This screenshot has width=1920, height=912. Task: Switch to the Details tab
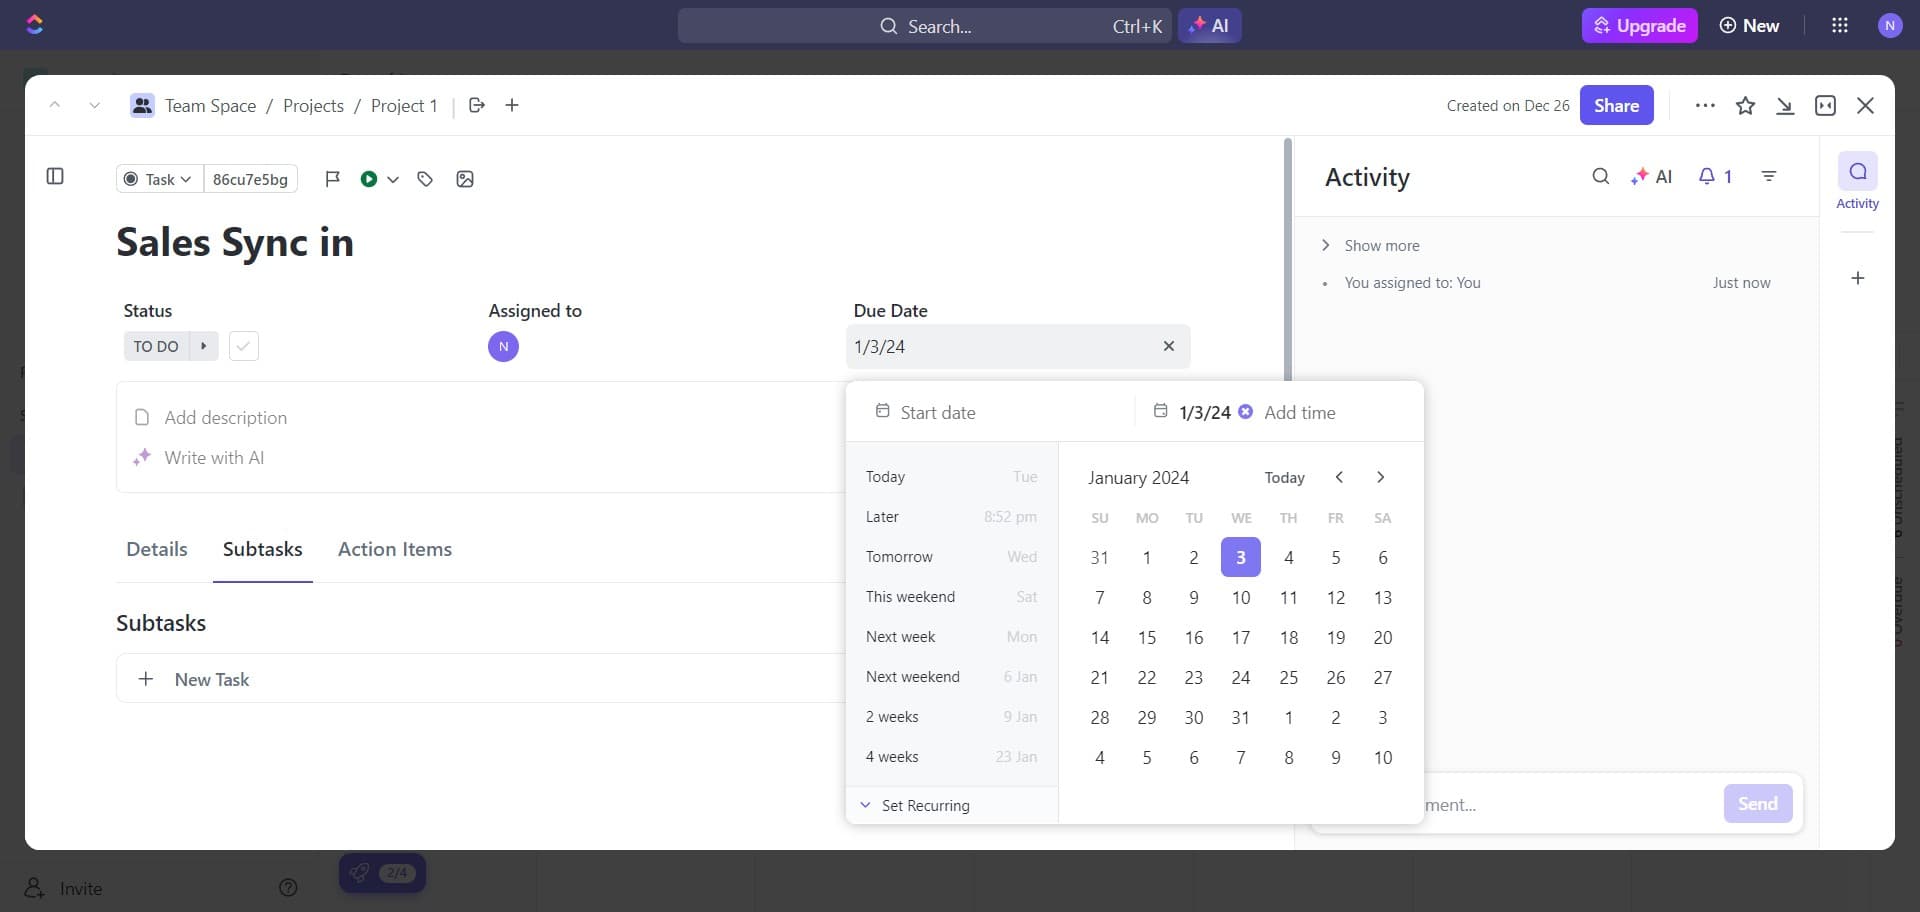pyautogui.click(x=157, y=550)
